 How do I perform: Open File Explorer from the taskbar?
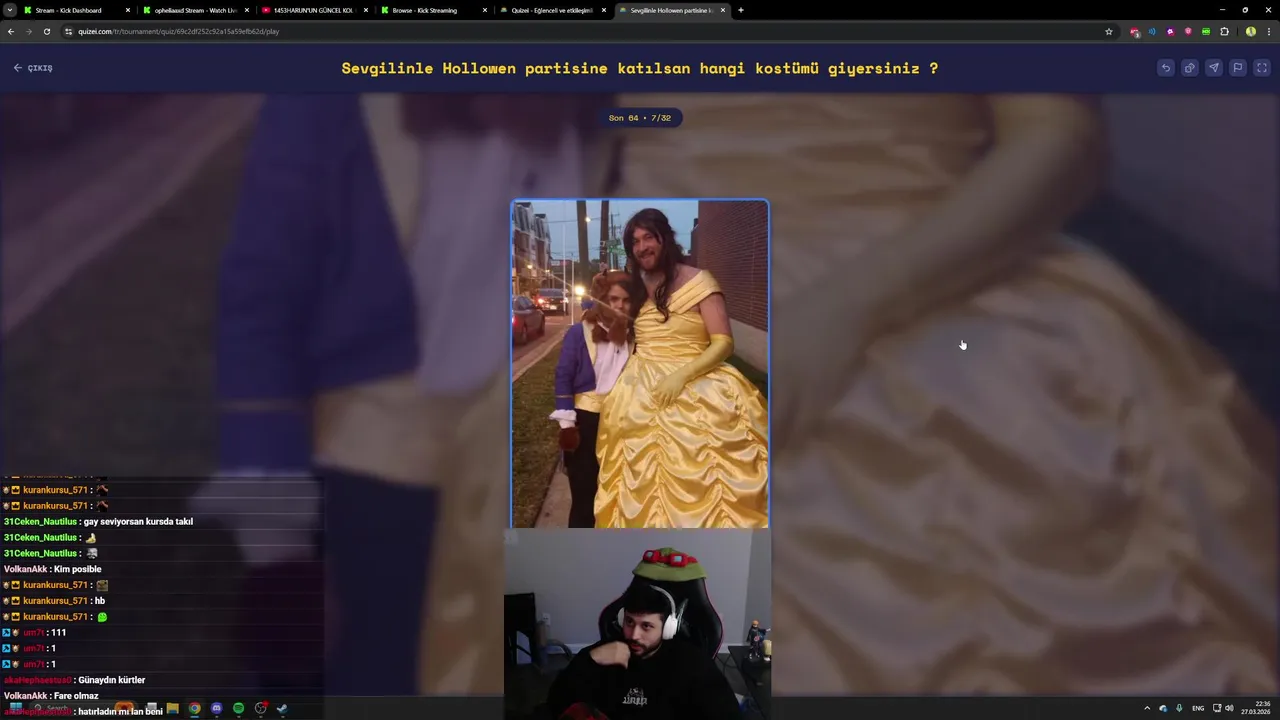coord(172,708)
